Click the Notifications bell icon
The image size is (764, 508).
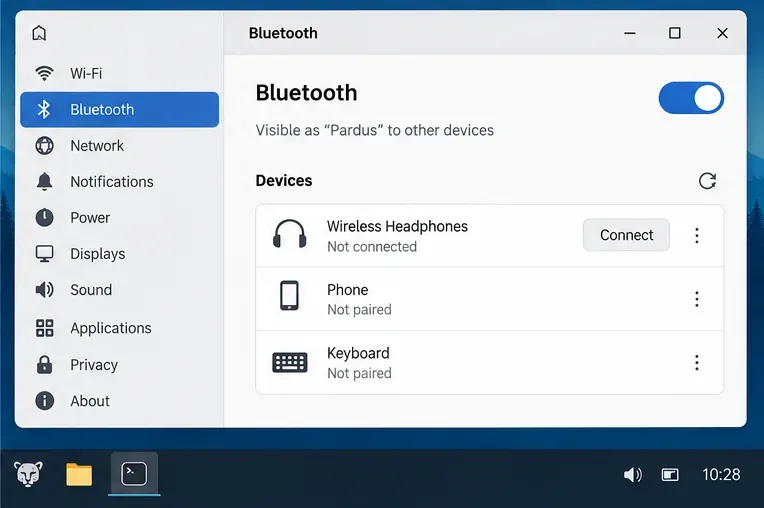tap(44, 182)
